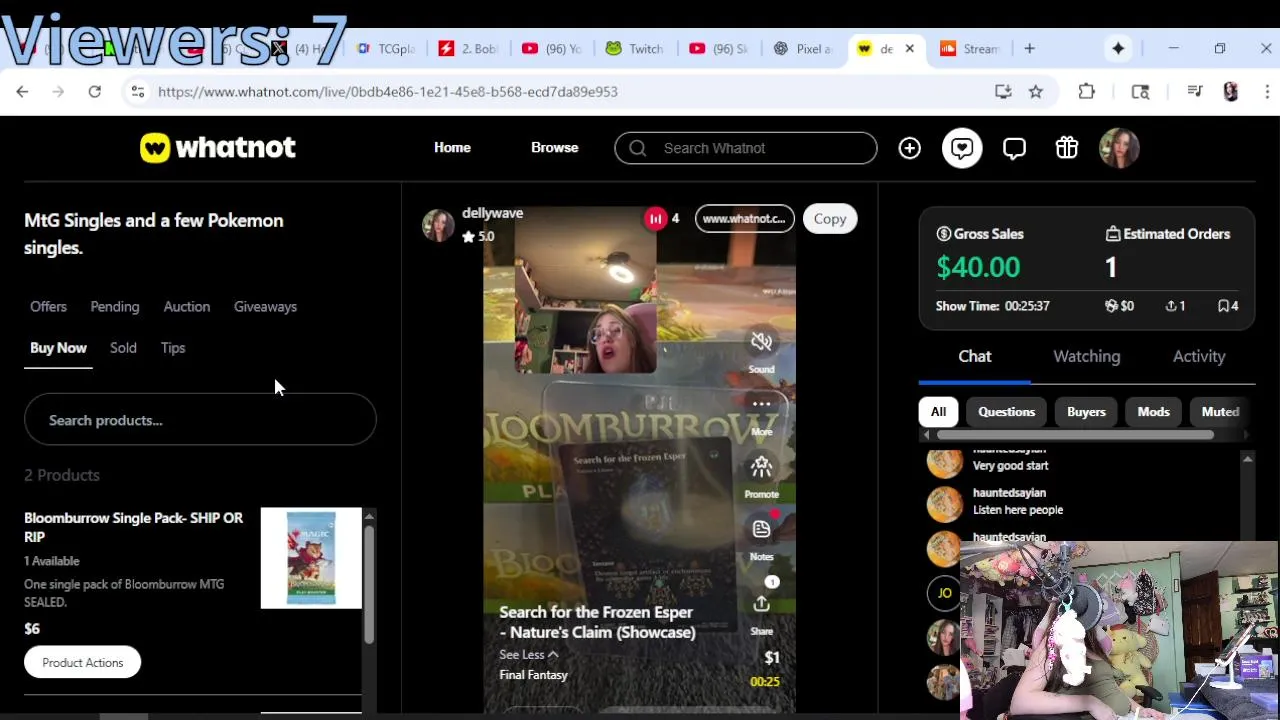
Task: Switch to the Chat tab
Action: (x=975, y=356)
